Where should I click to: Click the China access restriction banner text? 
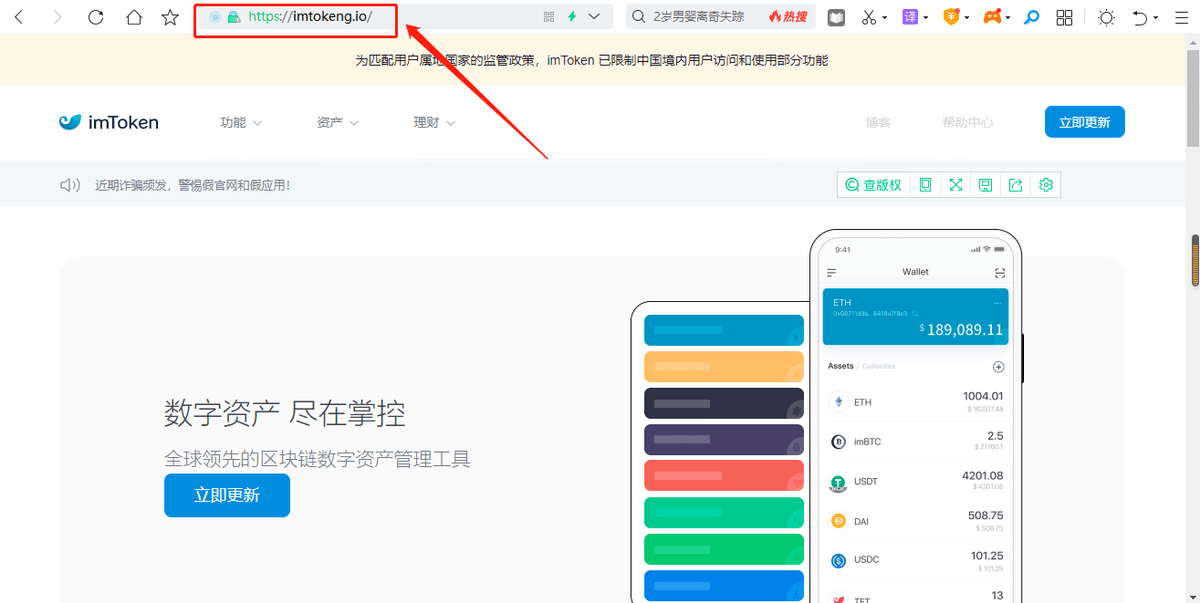(592, 60)
